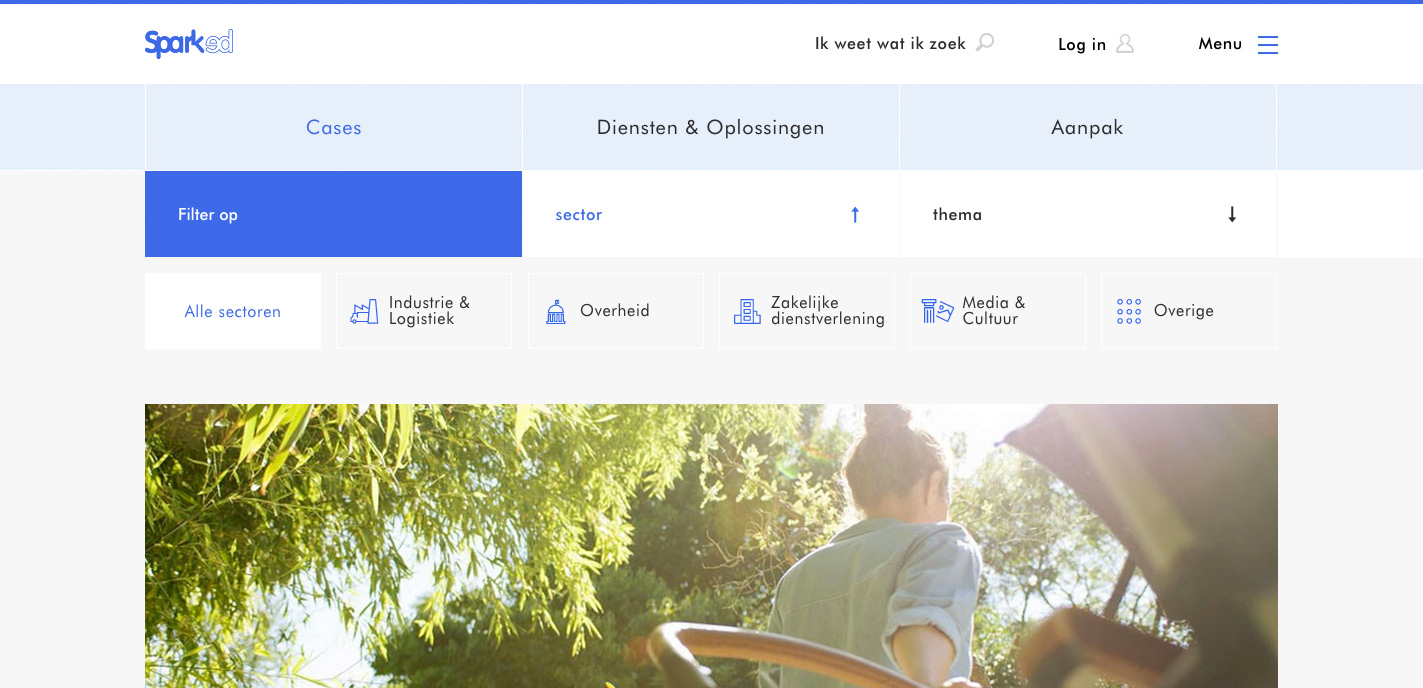Go to the Aanpak tab
This screenshot has width=1423, height=688.
click(x=1088, y=128)
